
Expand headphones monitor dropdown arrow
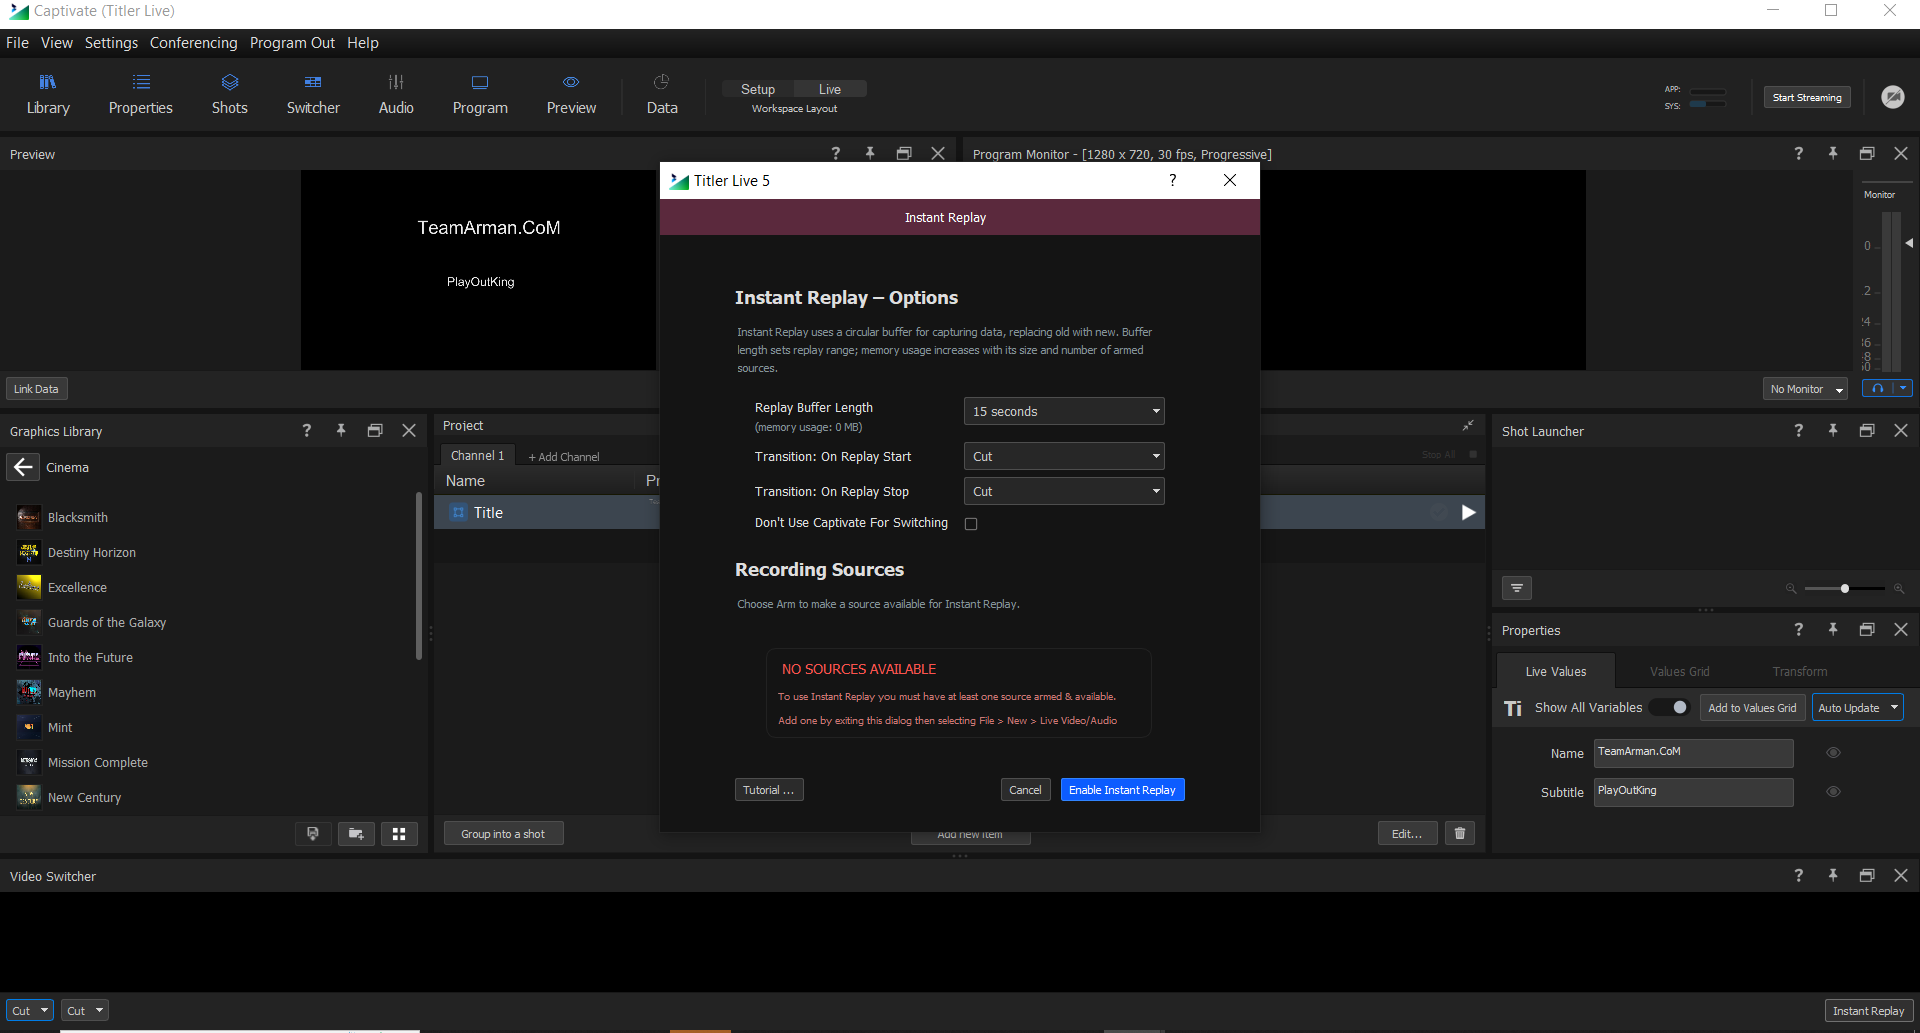1903,389
